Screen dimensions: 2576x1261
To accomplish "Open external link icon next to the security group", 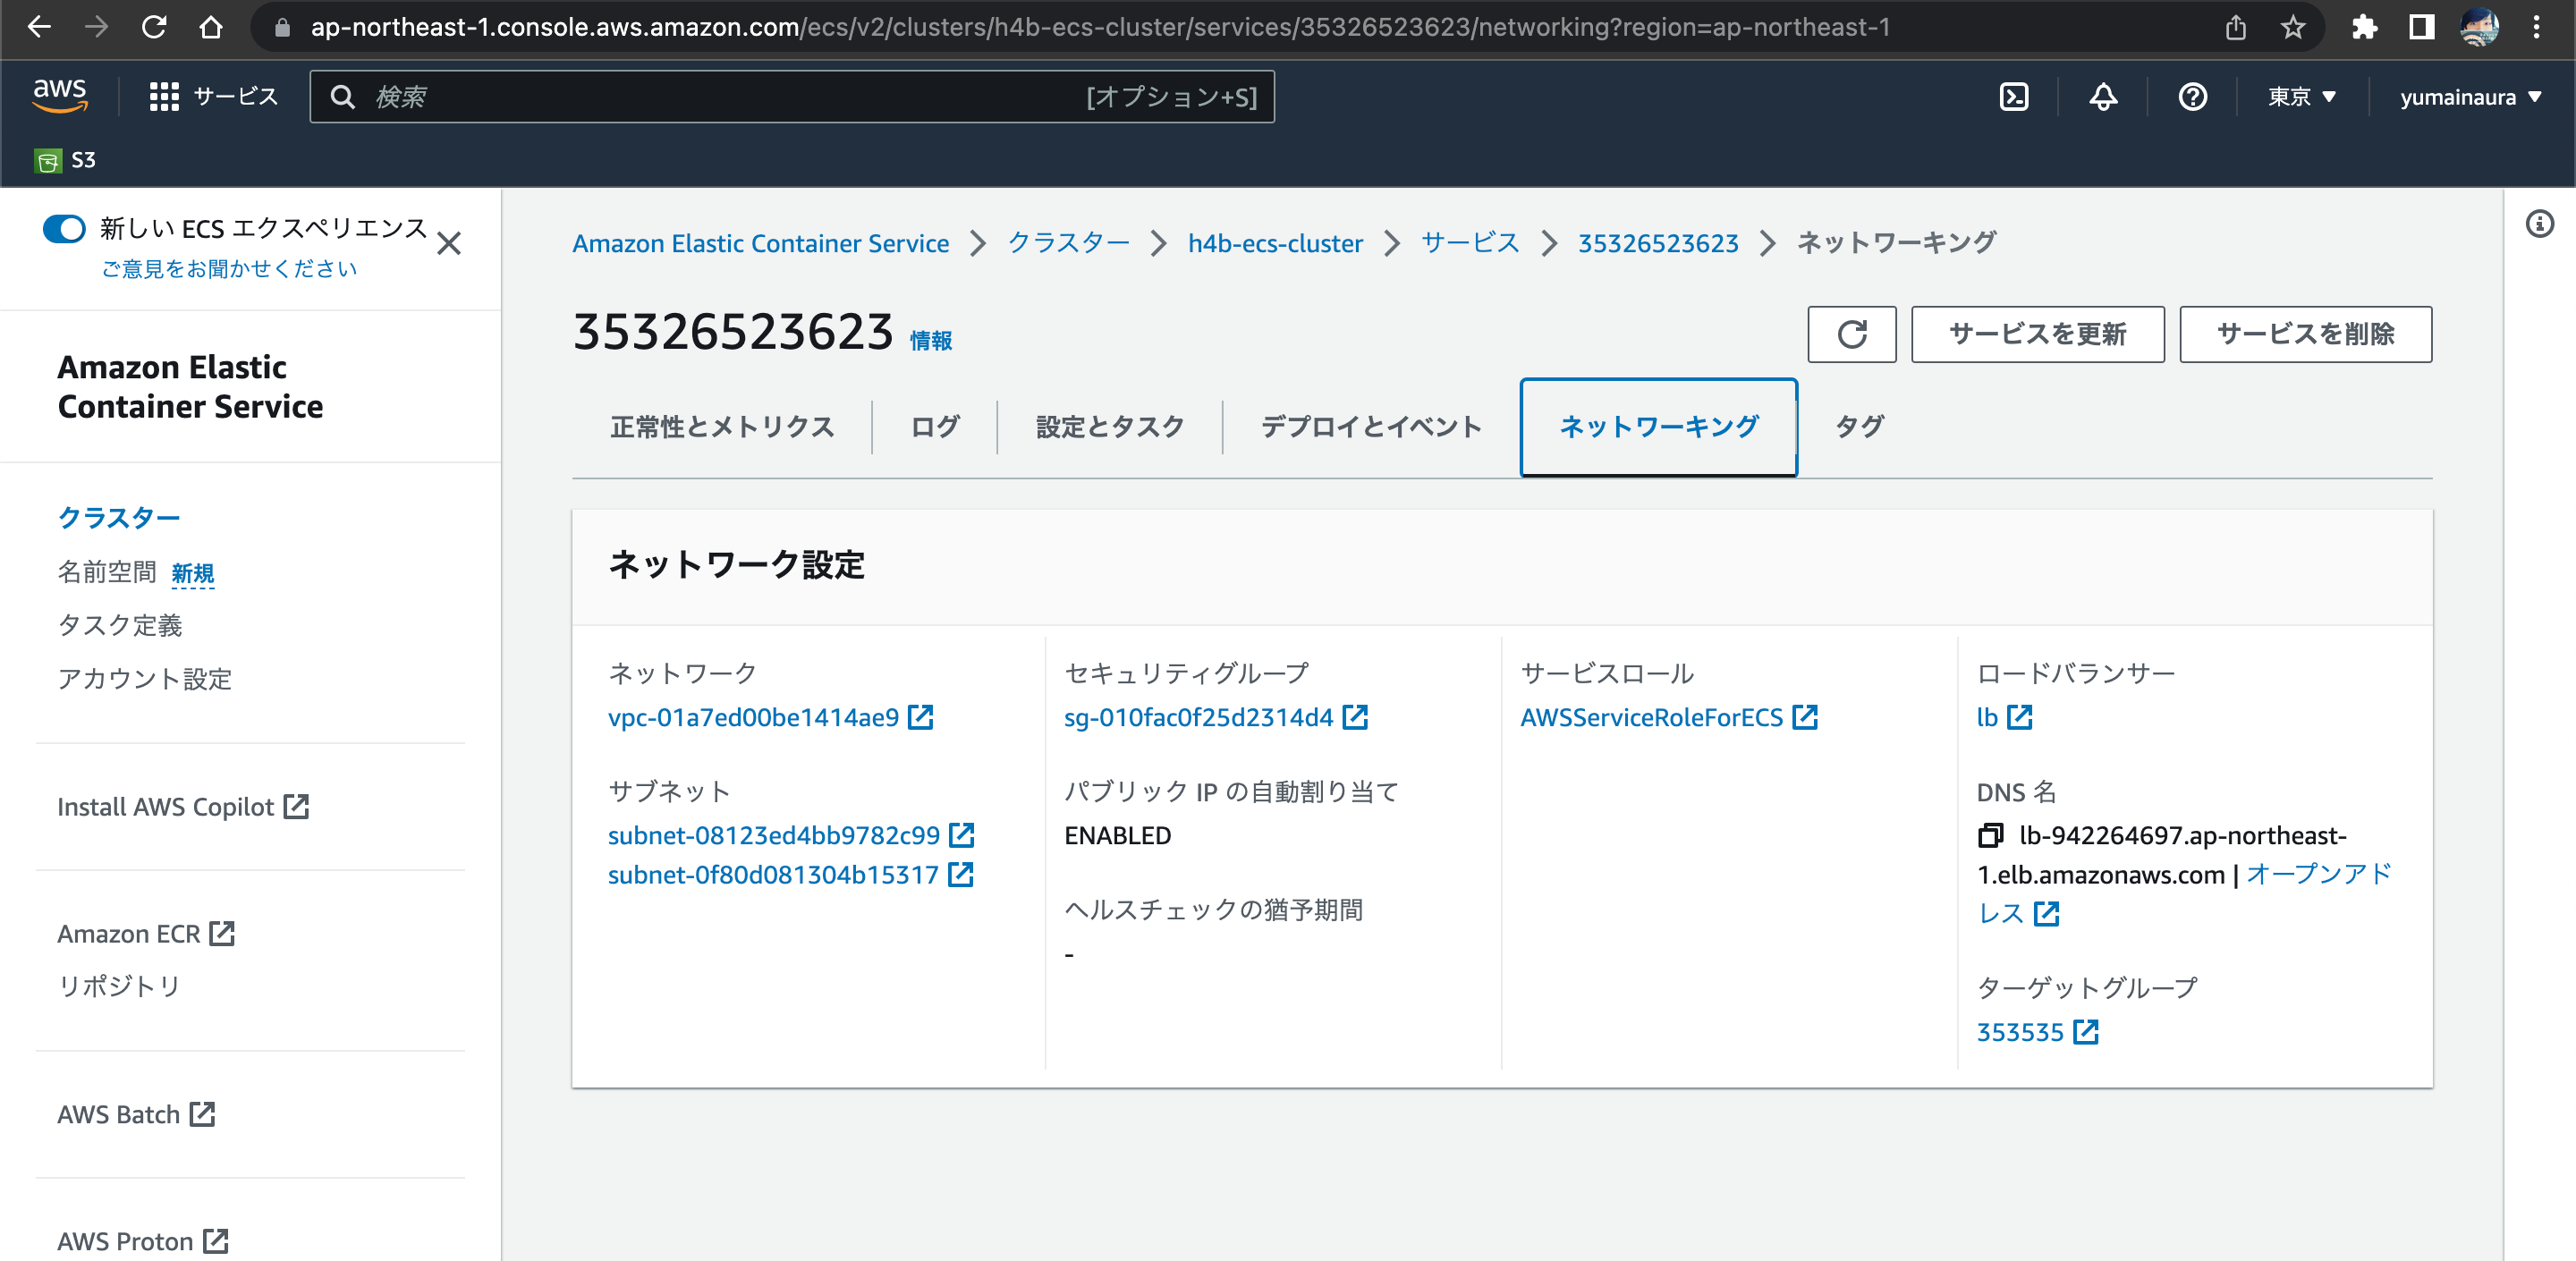I will pos(1355,717).
